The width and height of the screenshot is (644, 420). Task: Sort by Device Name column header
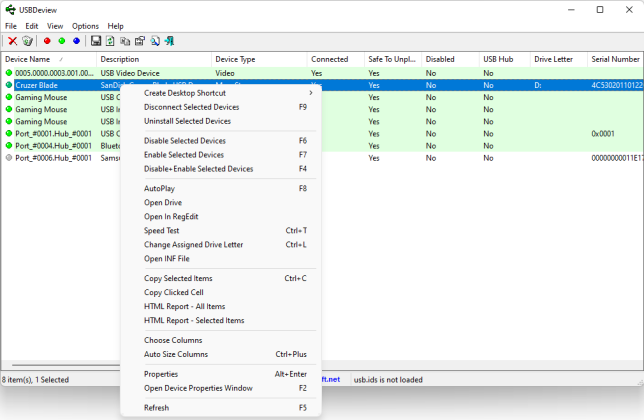[x=30, y=59]
